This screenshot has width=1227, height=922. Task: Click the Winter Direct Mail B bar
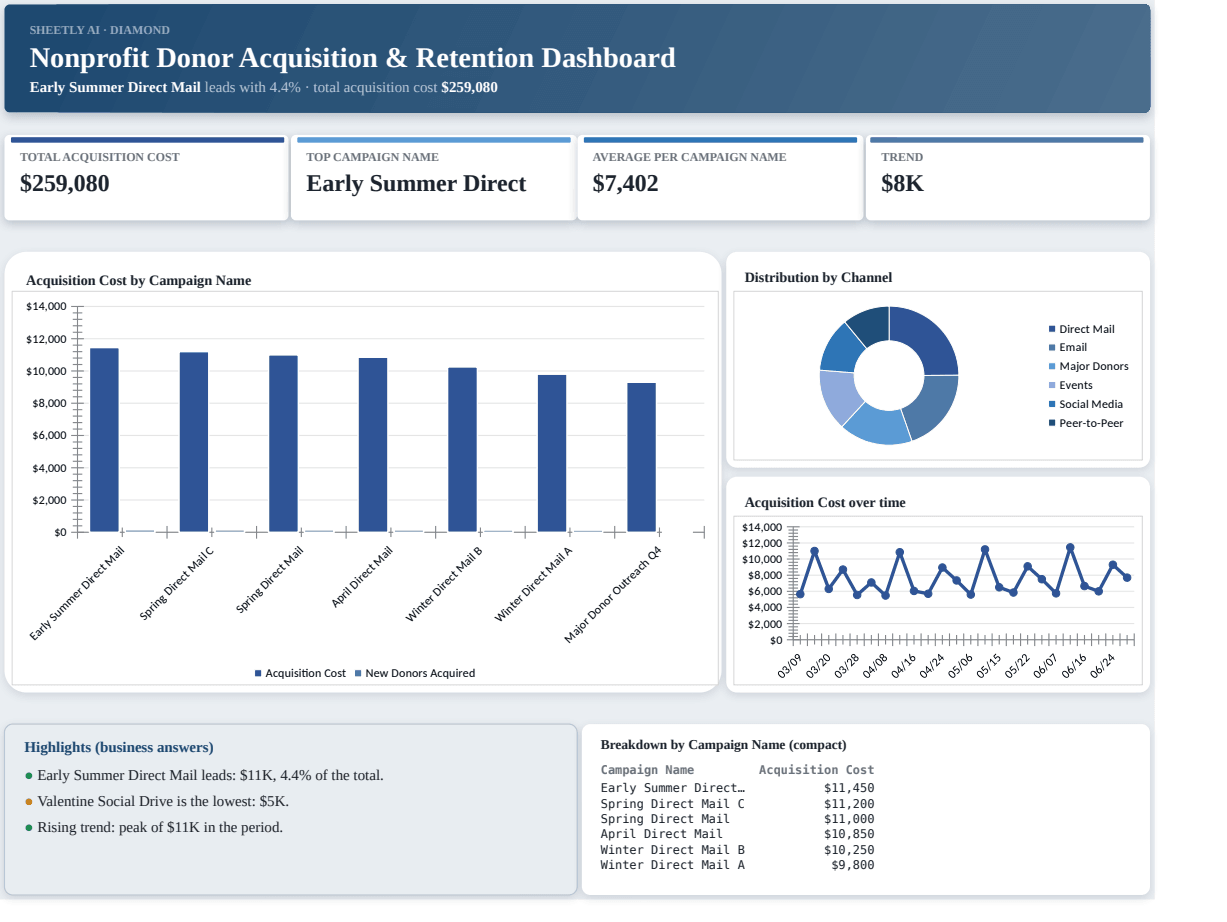(462, 450)
